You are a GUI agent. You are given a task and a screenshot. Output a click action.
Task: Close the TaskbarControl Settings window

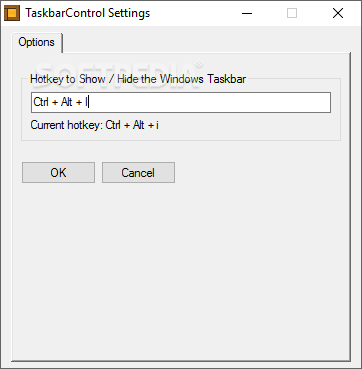pos(338,13)
